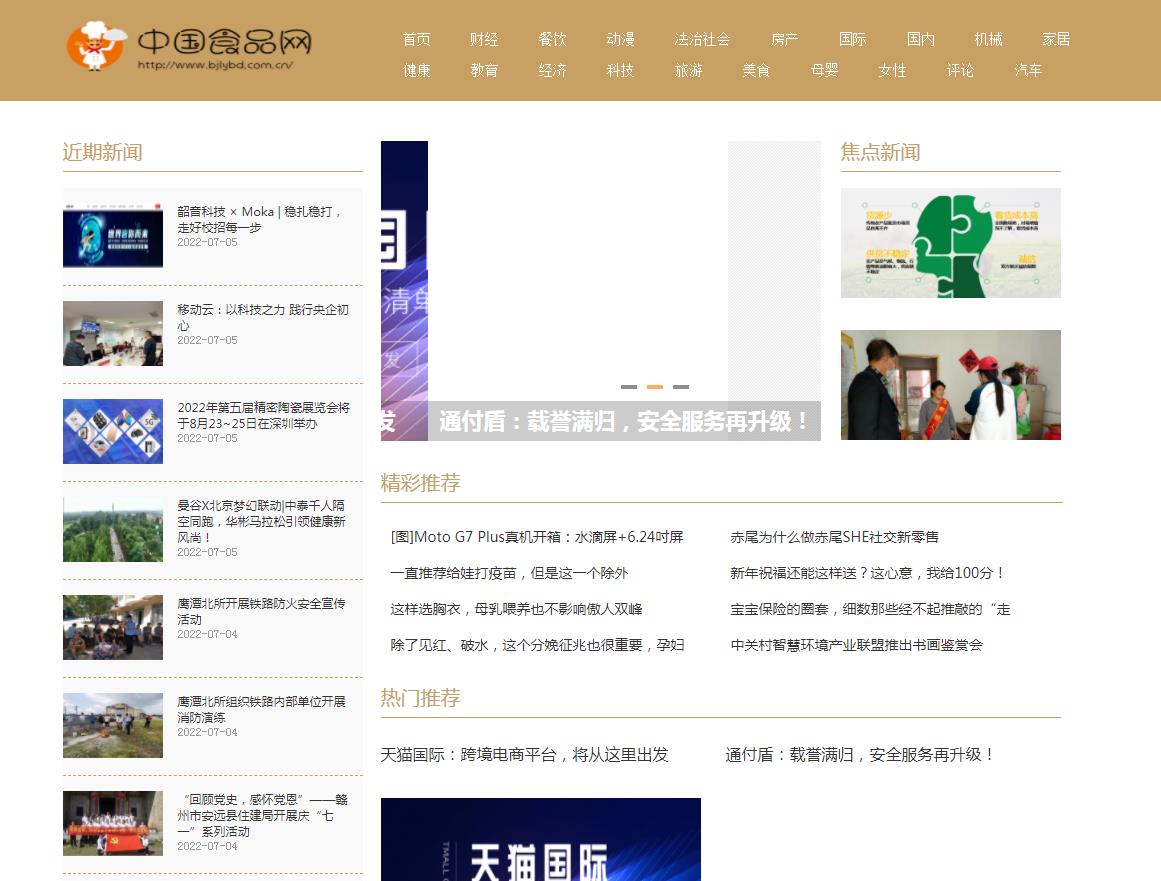
Task: Read 曼谷X北京梦幻联动 article
Action: point(261,521)
